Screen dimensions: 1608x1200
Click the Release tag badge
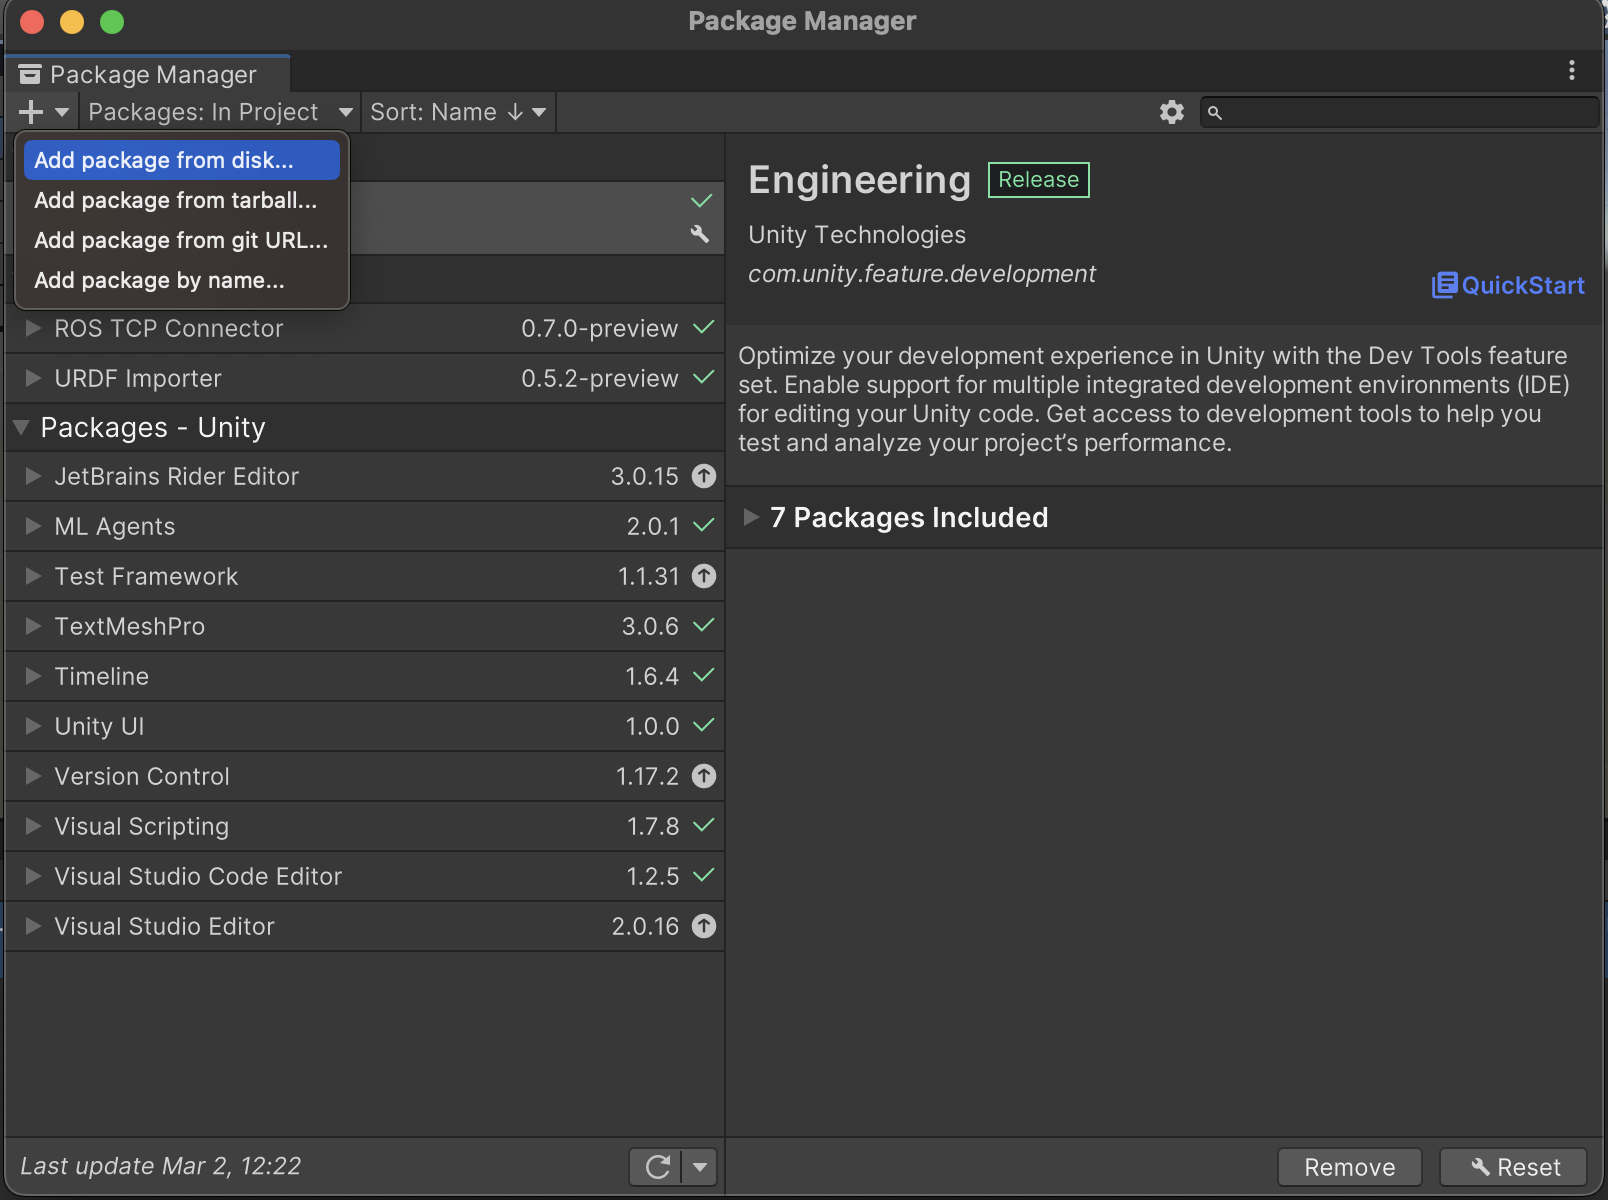click(1039, 180)
